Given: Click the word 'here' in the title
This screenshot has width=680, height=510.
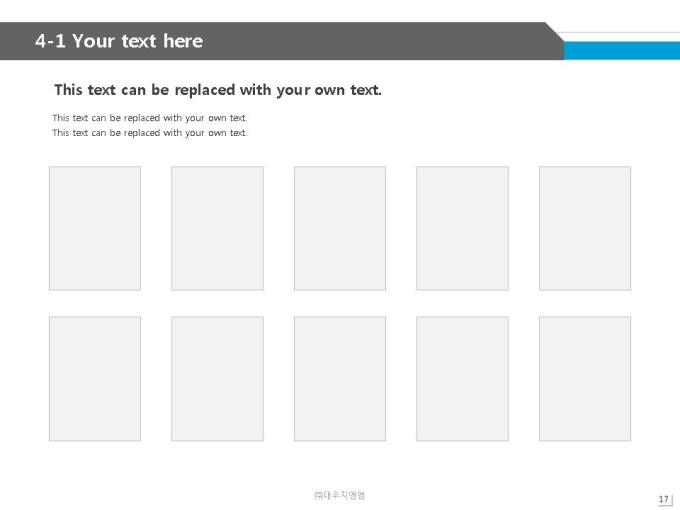Looking at the screenshot, I should 183,41.
